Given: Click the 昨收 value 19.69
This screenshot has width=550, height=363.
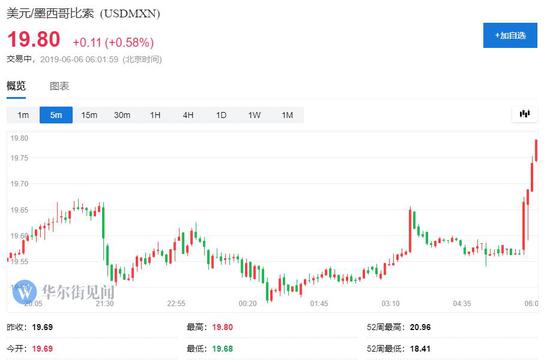Looking at the screenshot, I should [x=42, y=327].
